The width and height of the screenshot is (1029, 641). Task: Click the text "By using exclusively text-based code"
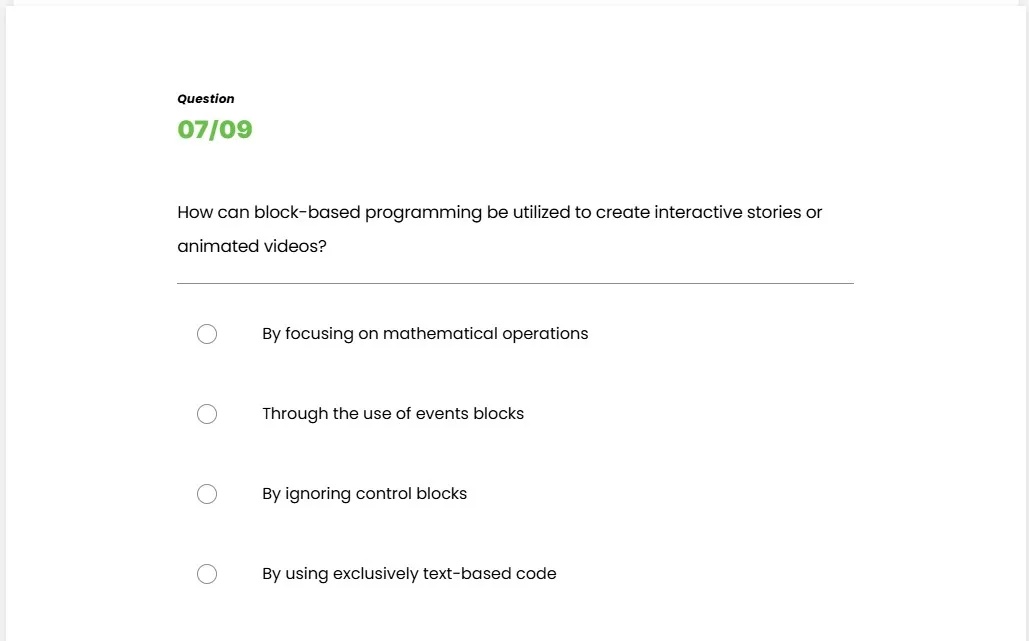click(x=409, y=574)
